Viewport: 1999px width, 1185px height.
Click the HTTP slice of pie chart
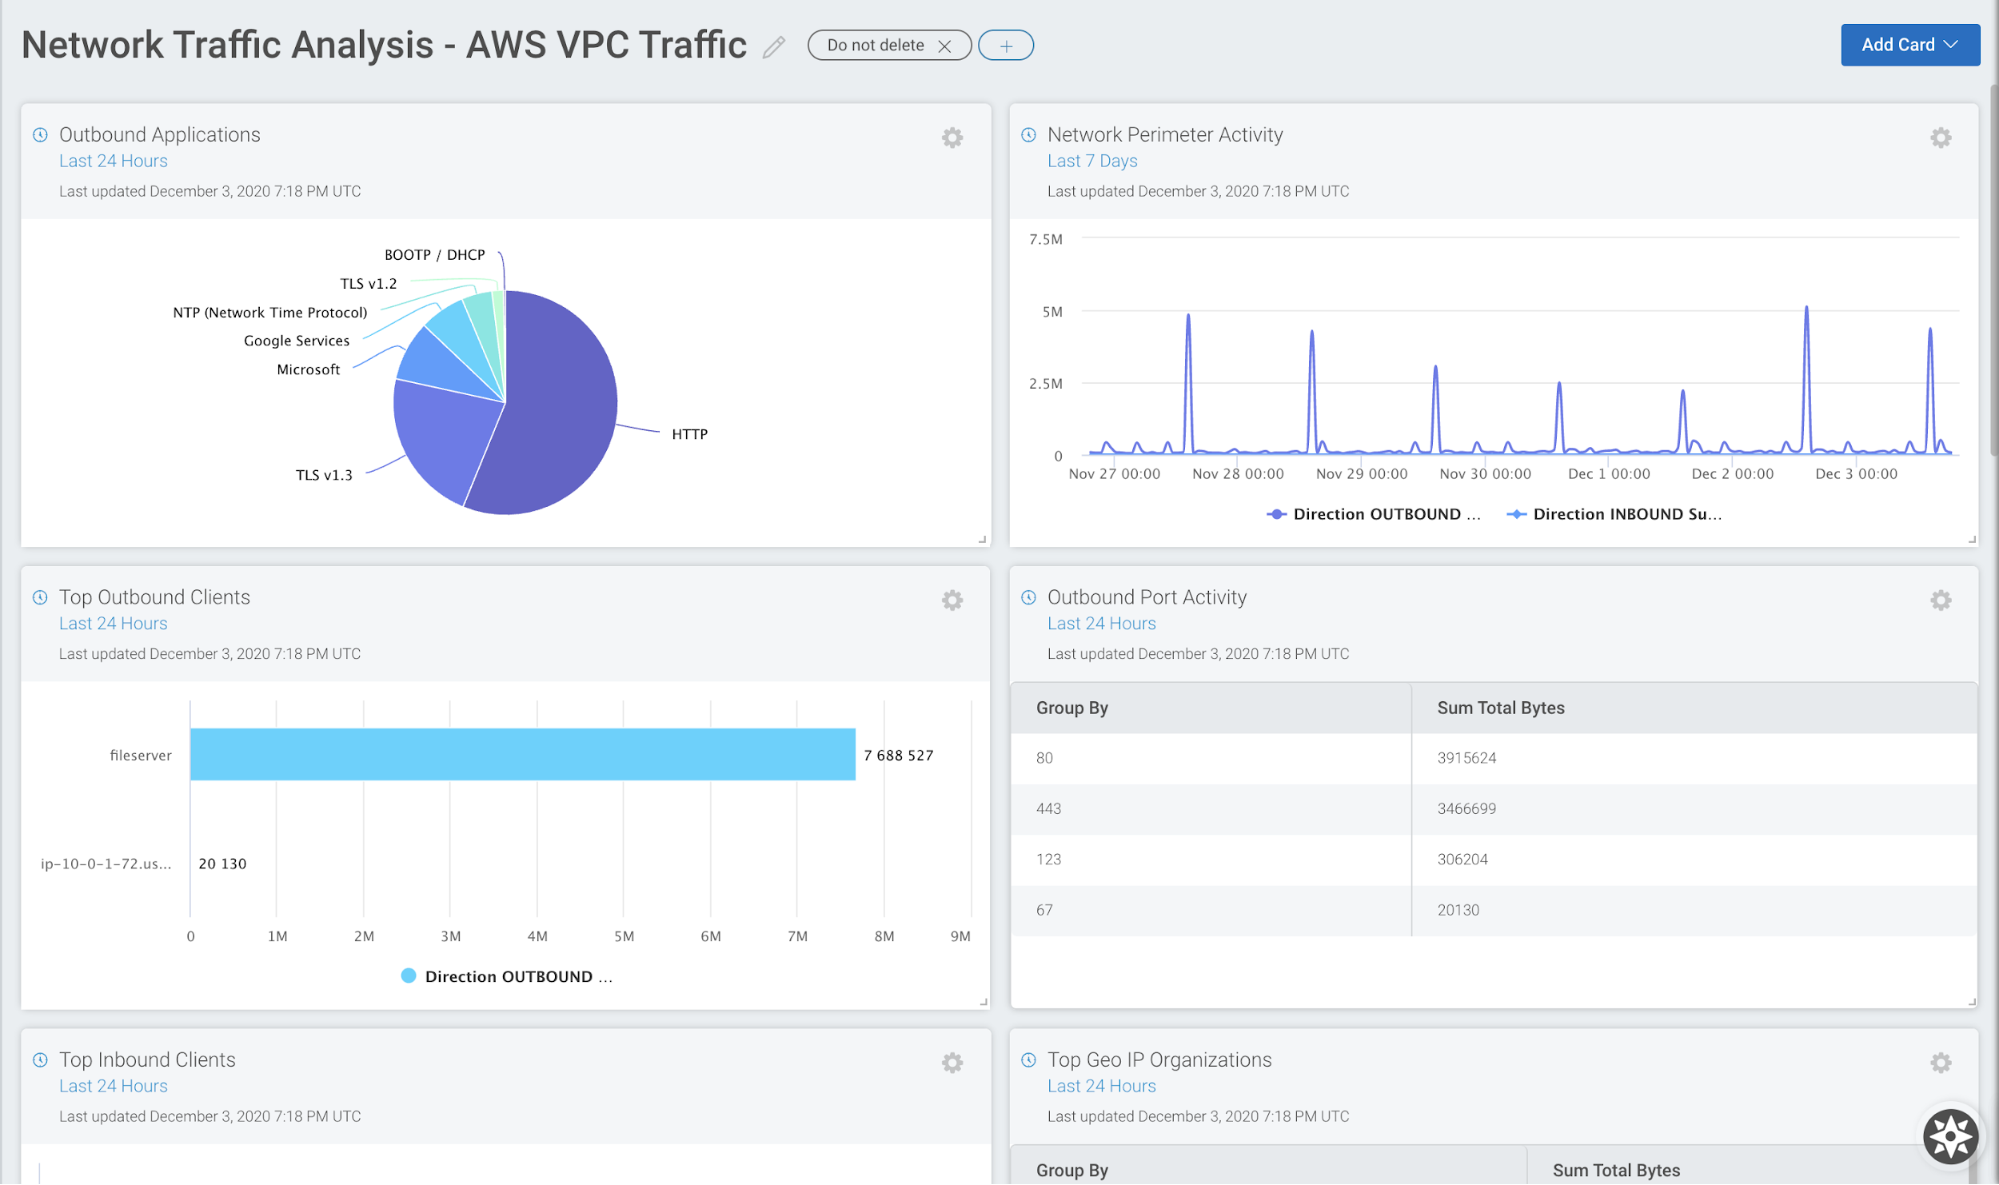click(560, 410)
